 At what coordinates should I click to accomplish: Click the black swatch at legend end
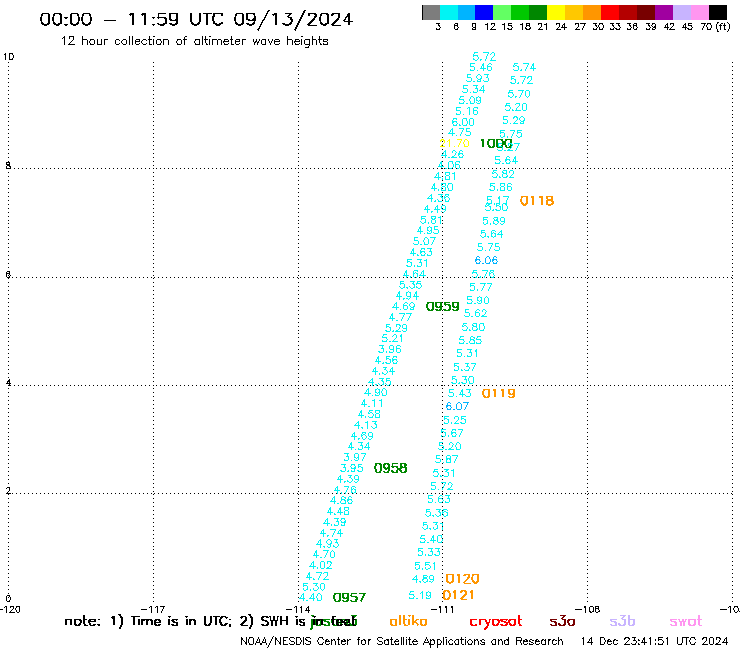coord(718,12)
